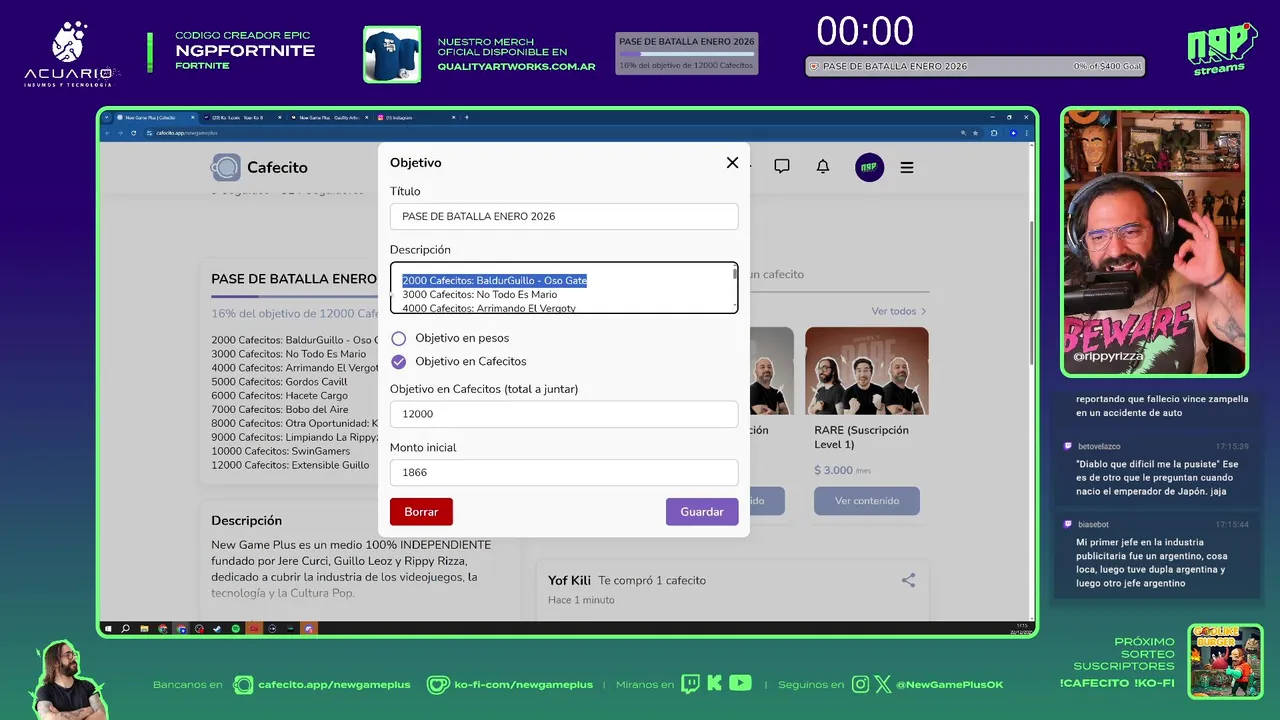Open the RARE Suscripción Level 1 thumbnail
Viewport: 1280px width, 720px height.
[x=867, y=371]
